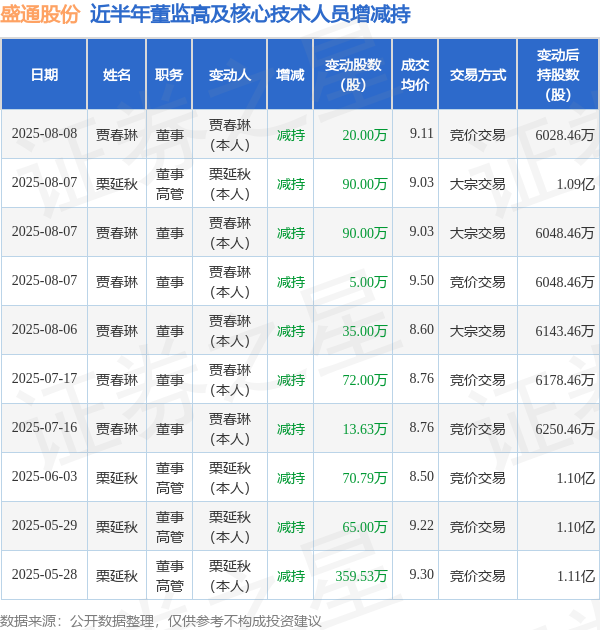Select the 增减 column header
The height and width of the screenshot is (630, 600).
[290, 75]
